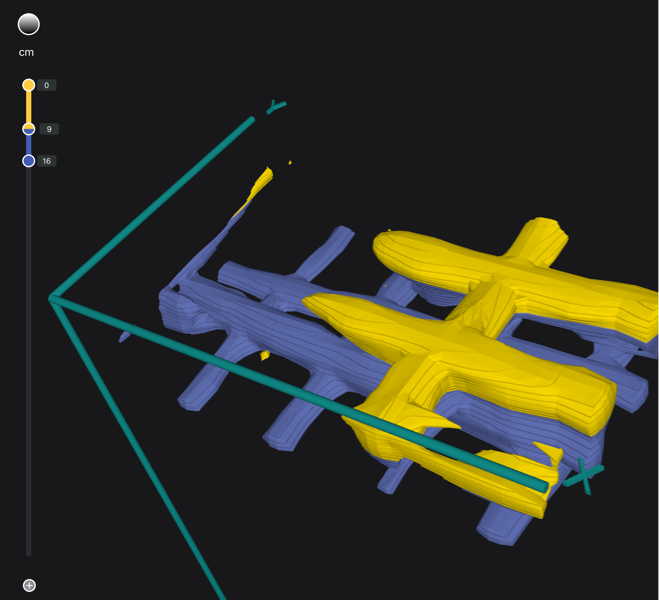Click the gradient sphere shading icon

pos(28,23)
